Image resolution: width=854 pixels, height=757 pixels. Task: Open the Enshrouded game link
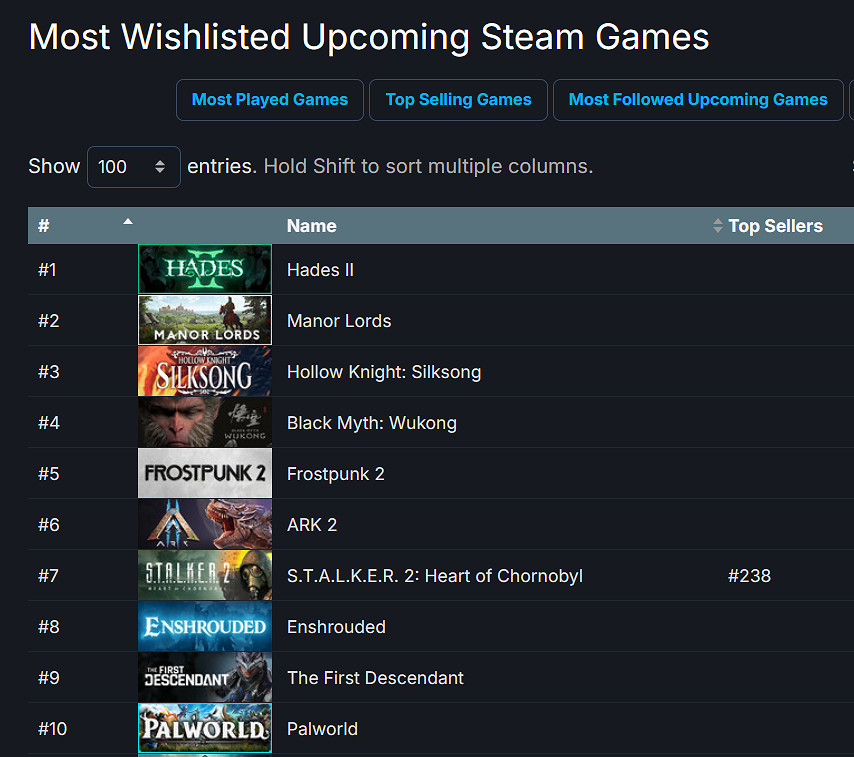pyautogui.click(x=336, y=627)
